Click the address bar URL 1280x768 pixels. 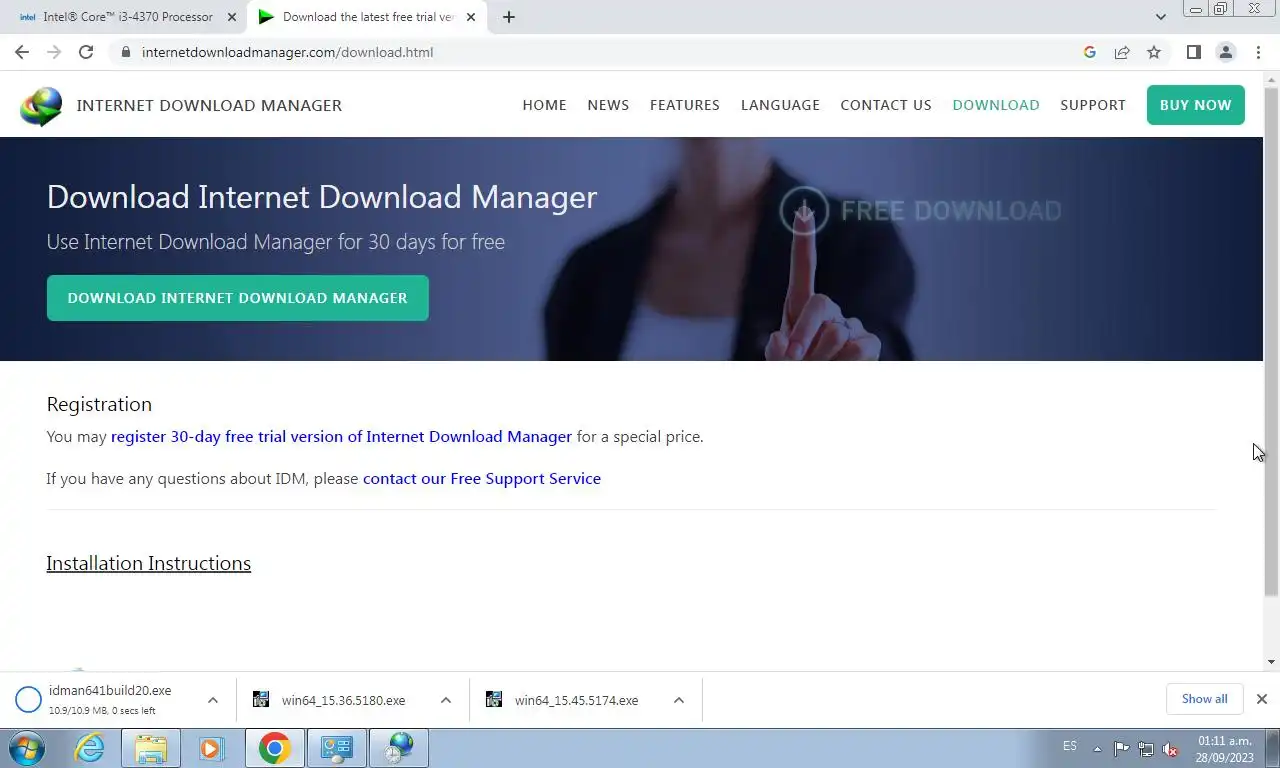[x=287, y=52]
